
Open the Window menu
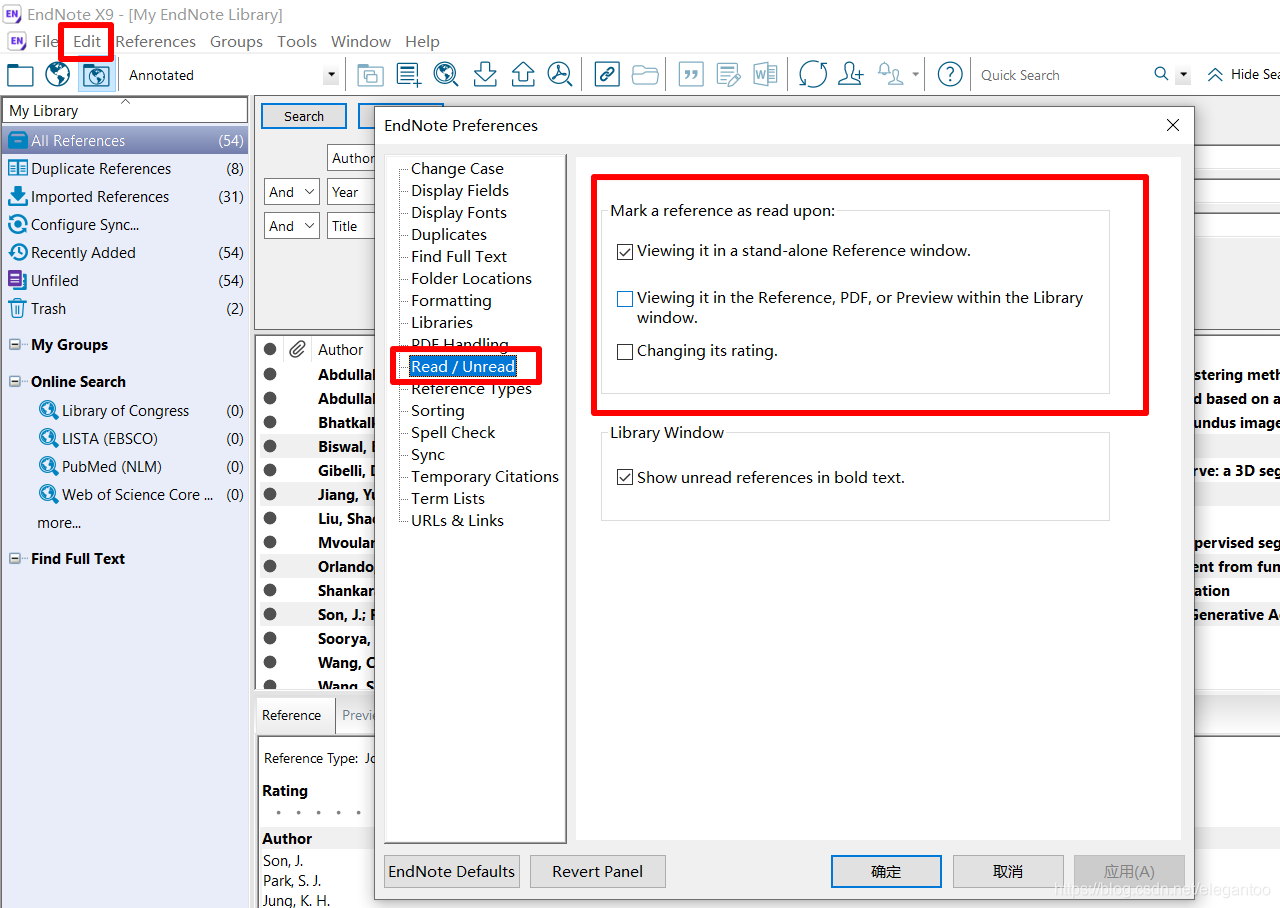coord(361,41)
